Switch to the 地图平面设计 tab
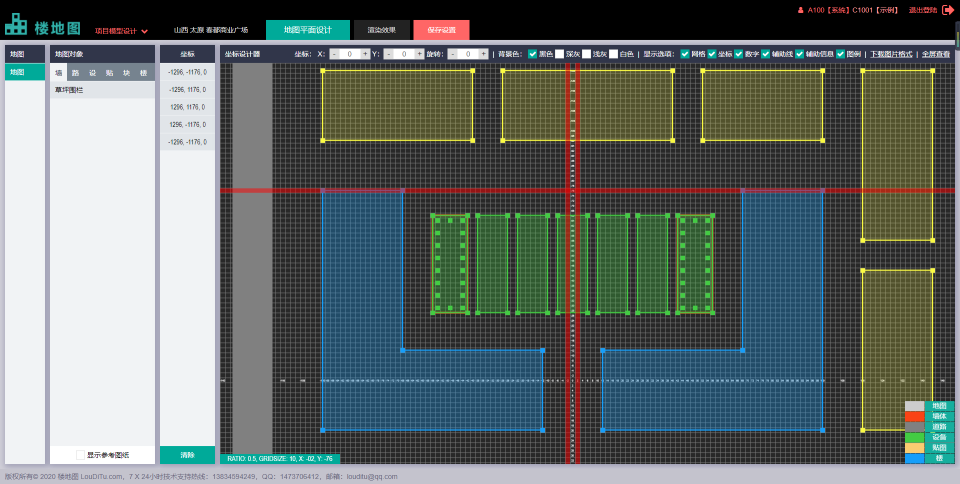Viewport: 960px width, 484px height. pyautogui.click(x=307, y=31)
